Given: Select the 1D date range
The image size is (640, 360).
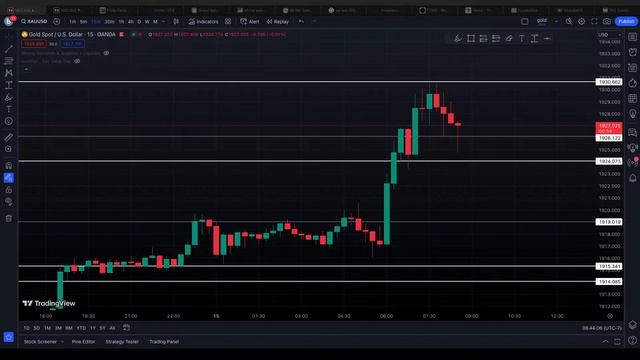Looking at the screenshot, I should click(x=27, y=328).
